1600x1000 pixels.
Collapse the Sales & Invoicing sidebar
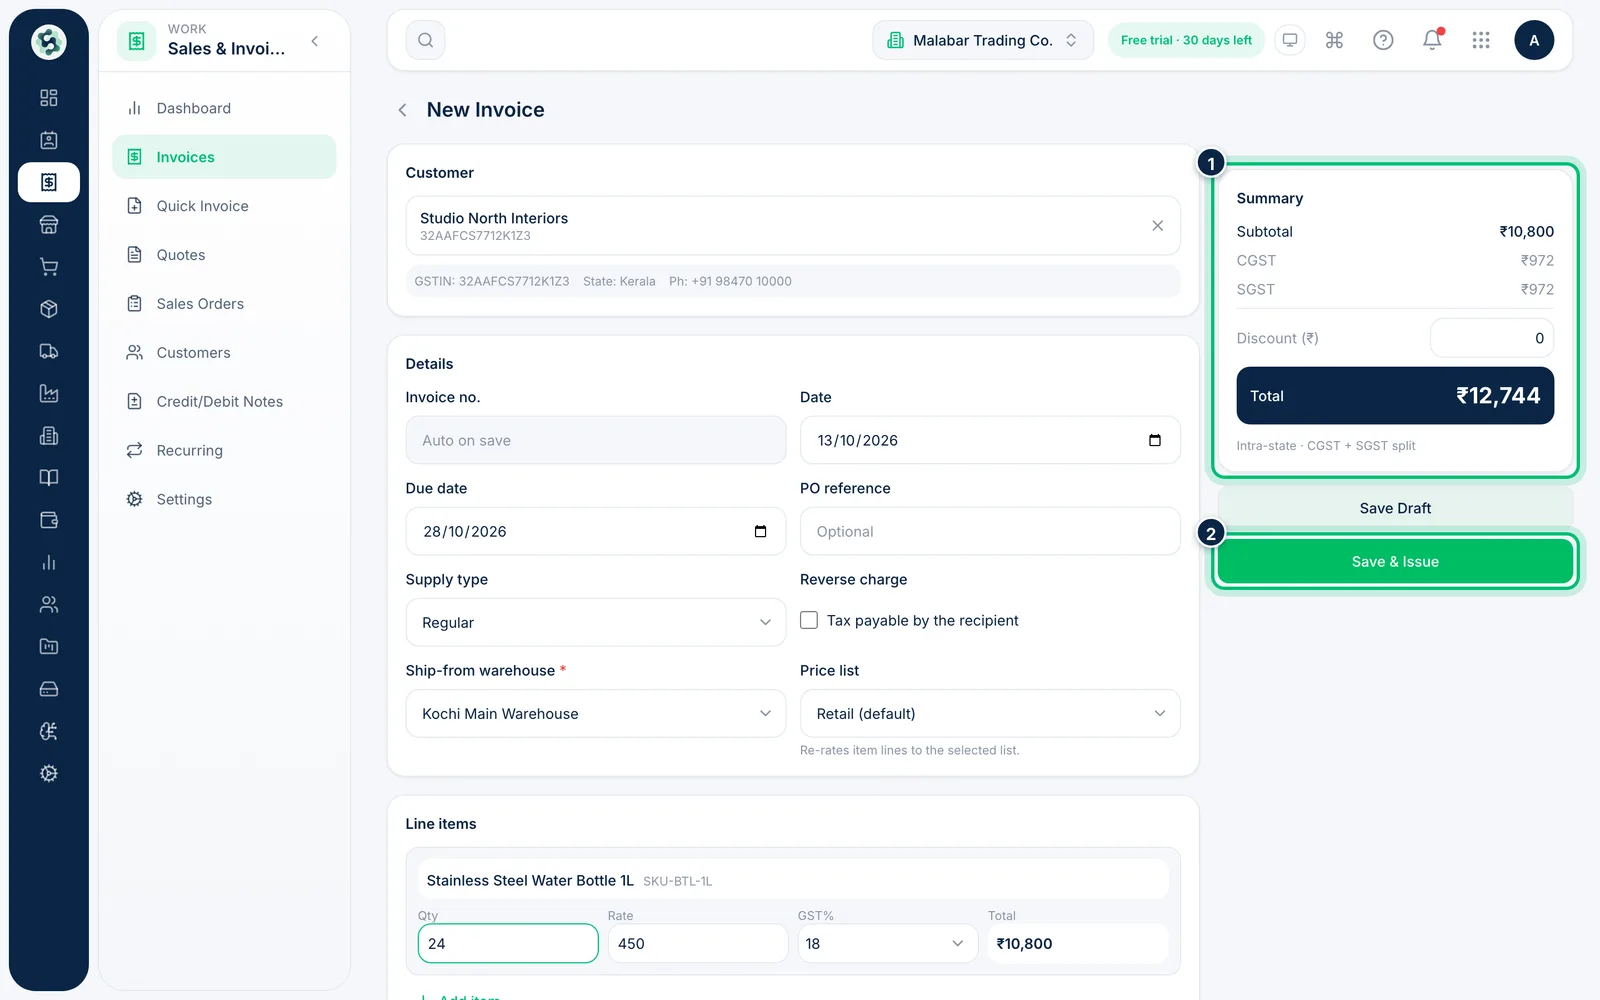315,41
